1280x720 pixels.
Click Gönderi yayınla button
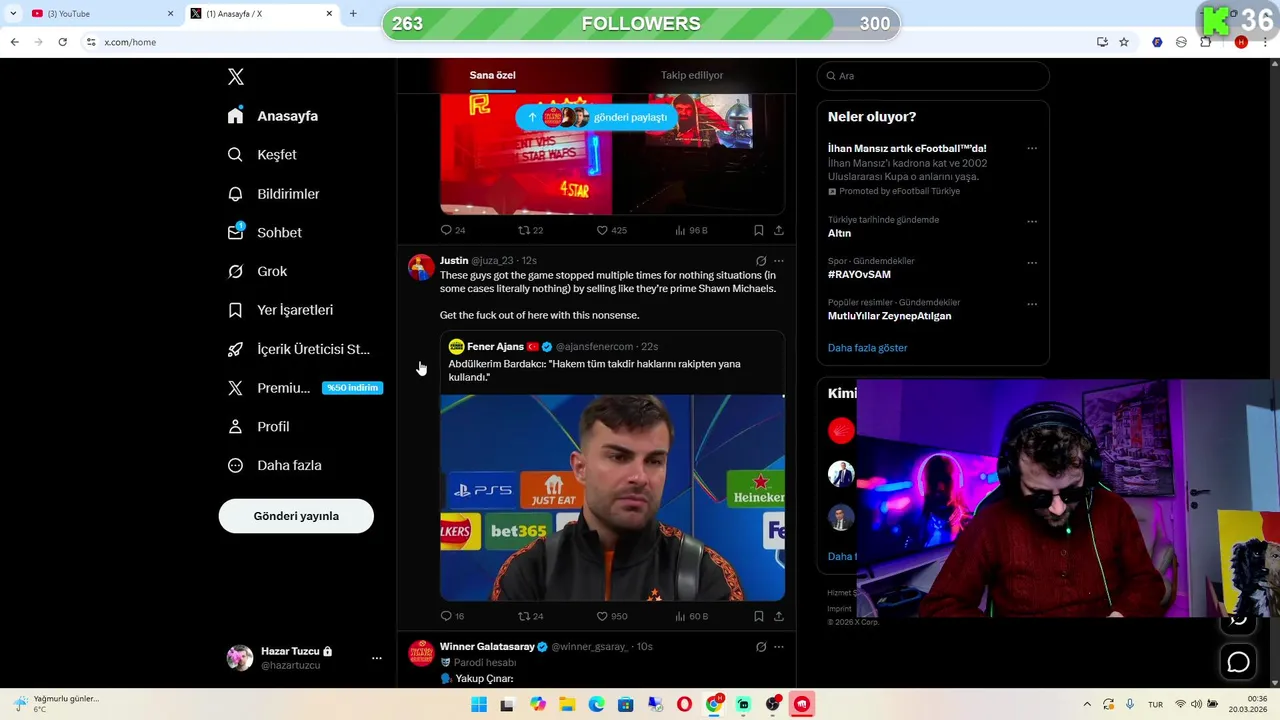[x=296, y=516]
